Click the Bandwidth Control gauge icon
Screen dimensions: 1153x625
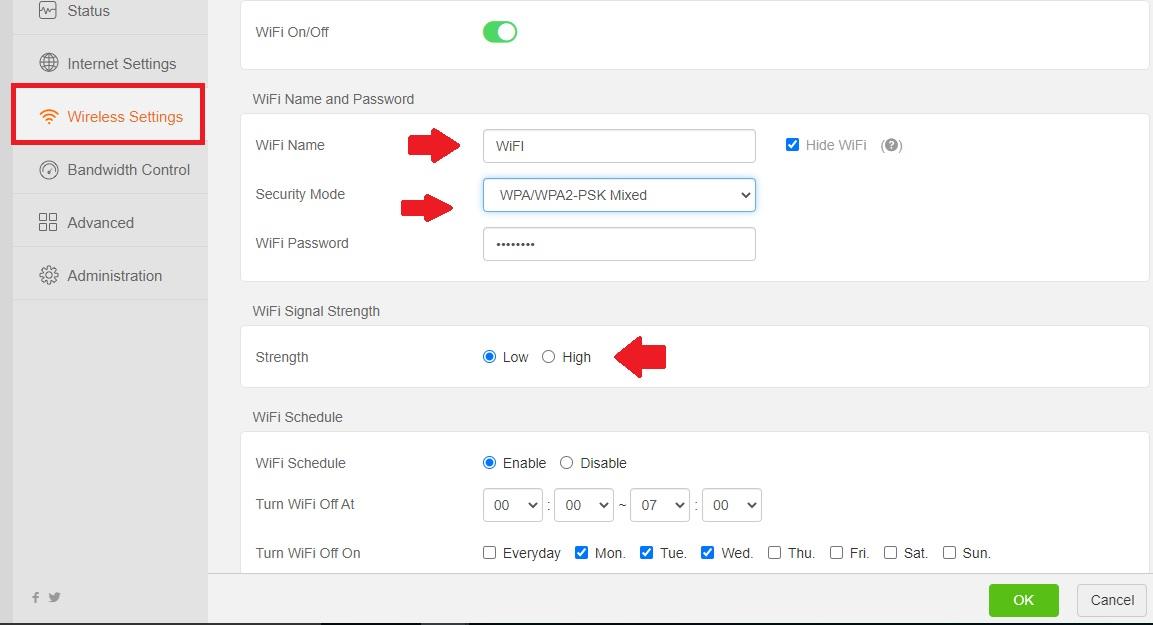click(x=49, y=170)
